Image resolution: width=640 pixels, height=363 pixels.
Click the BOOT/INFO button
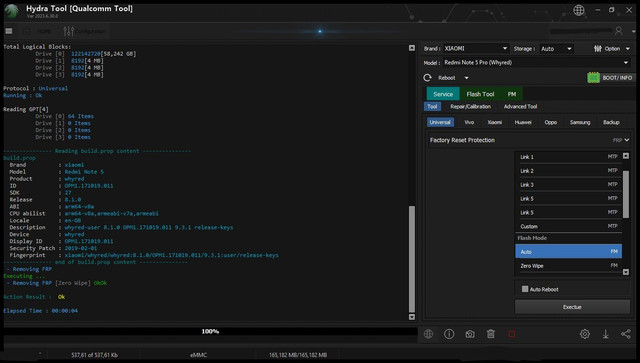point(611,78)
